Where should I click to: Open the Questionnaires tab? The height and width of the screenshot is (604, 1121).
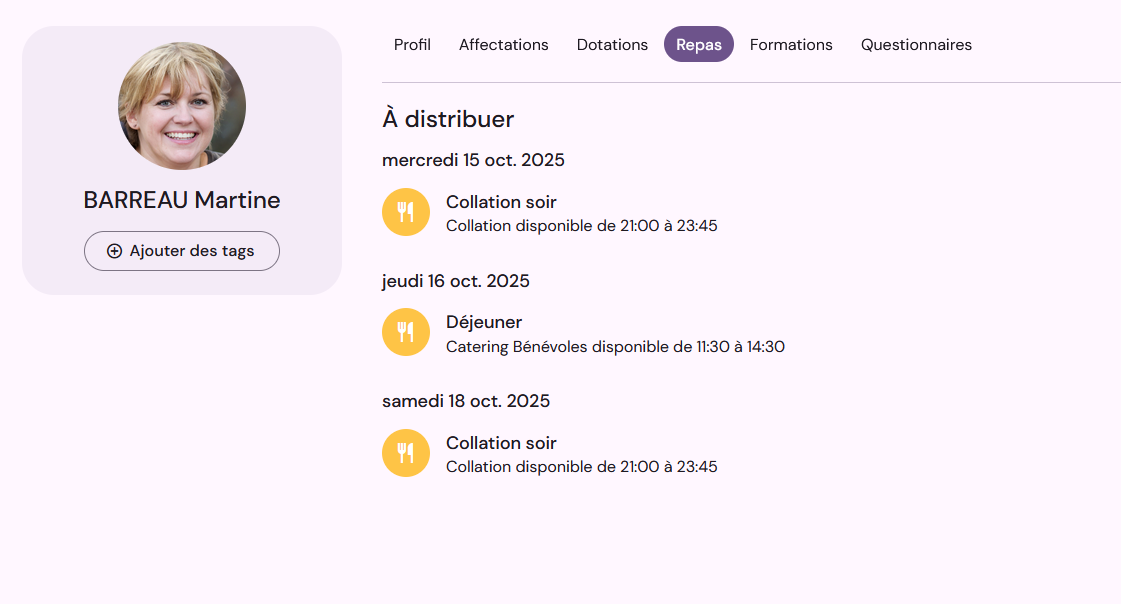(916, 44)
